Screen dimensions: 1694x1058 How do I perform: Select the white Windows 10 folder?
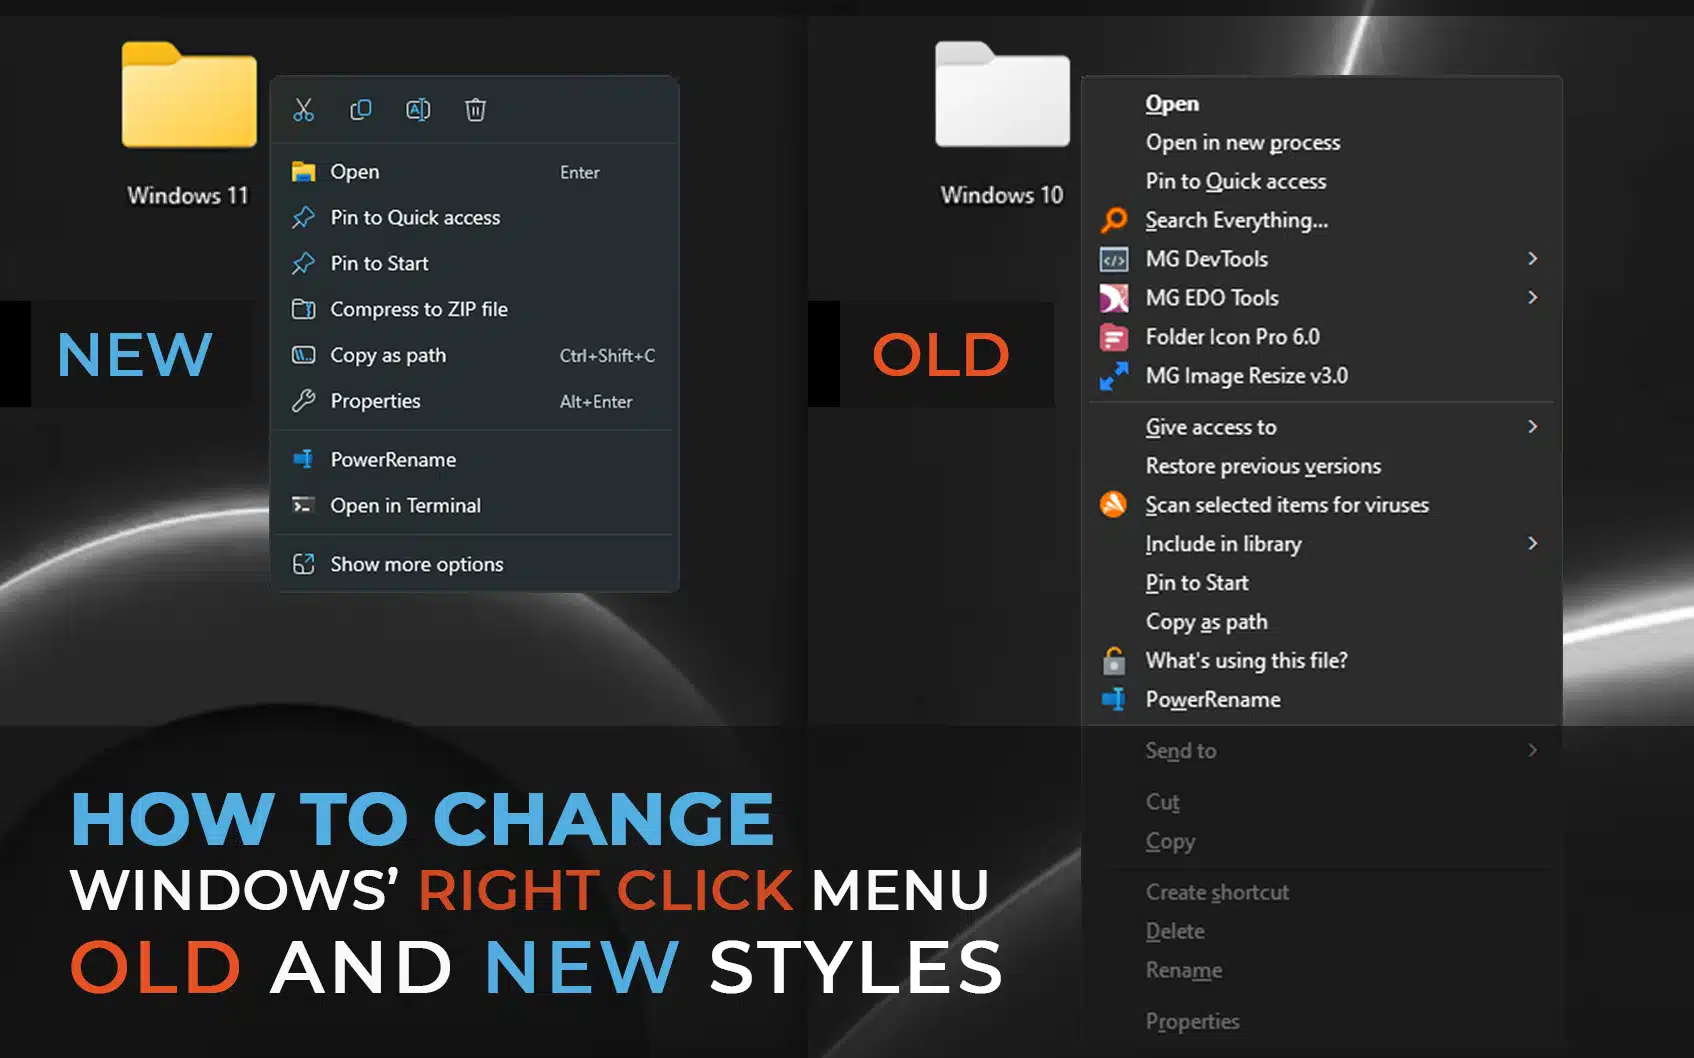1002,95
